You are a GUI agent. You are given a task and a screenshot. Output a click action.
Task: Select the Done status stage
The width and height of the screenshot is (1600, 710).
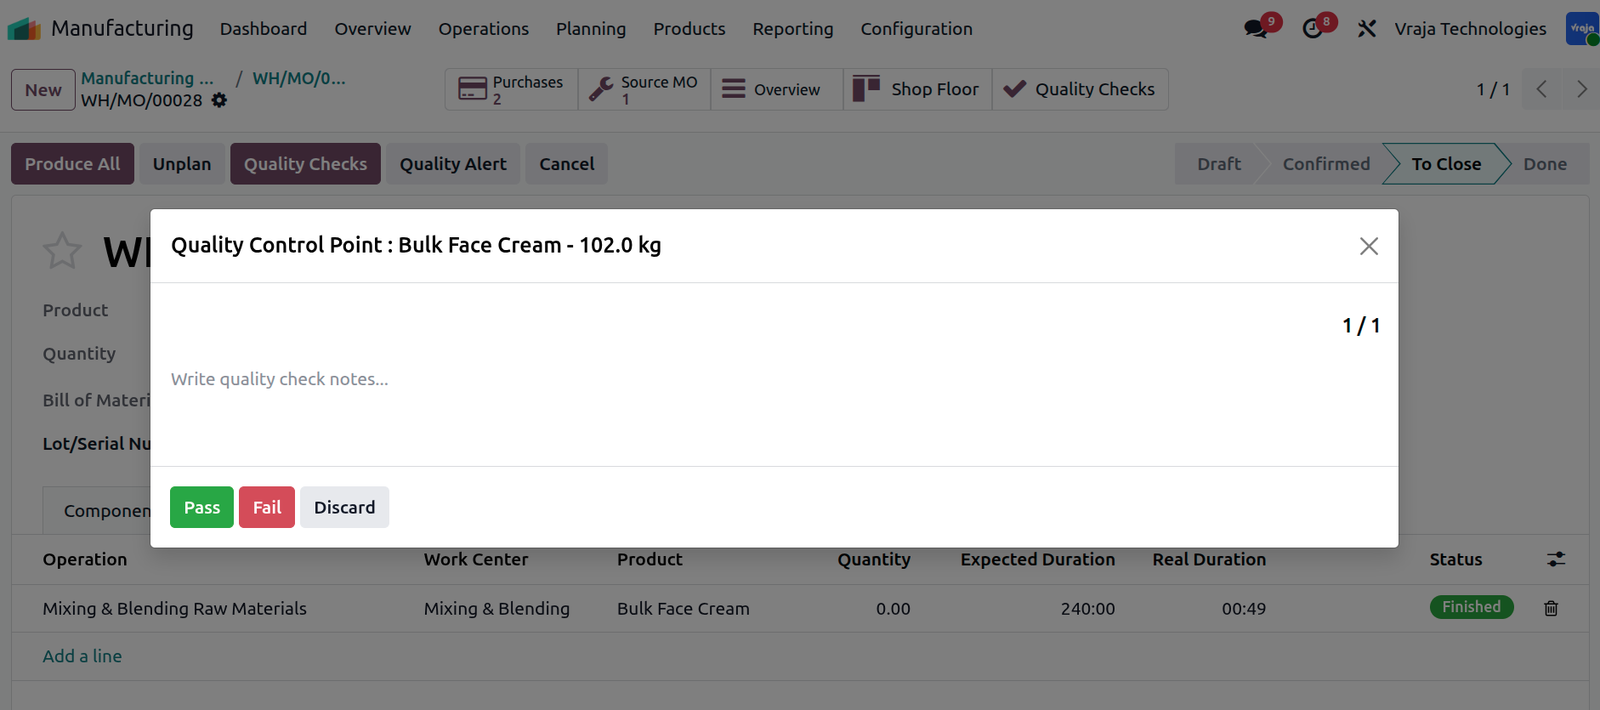(x=1545, y=164)
